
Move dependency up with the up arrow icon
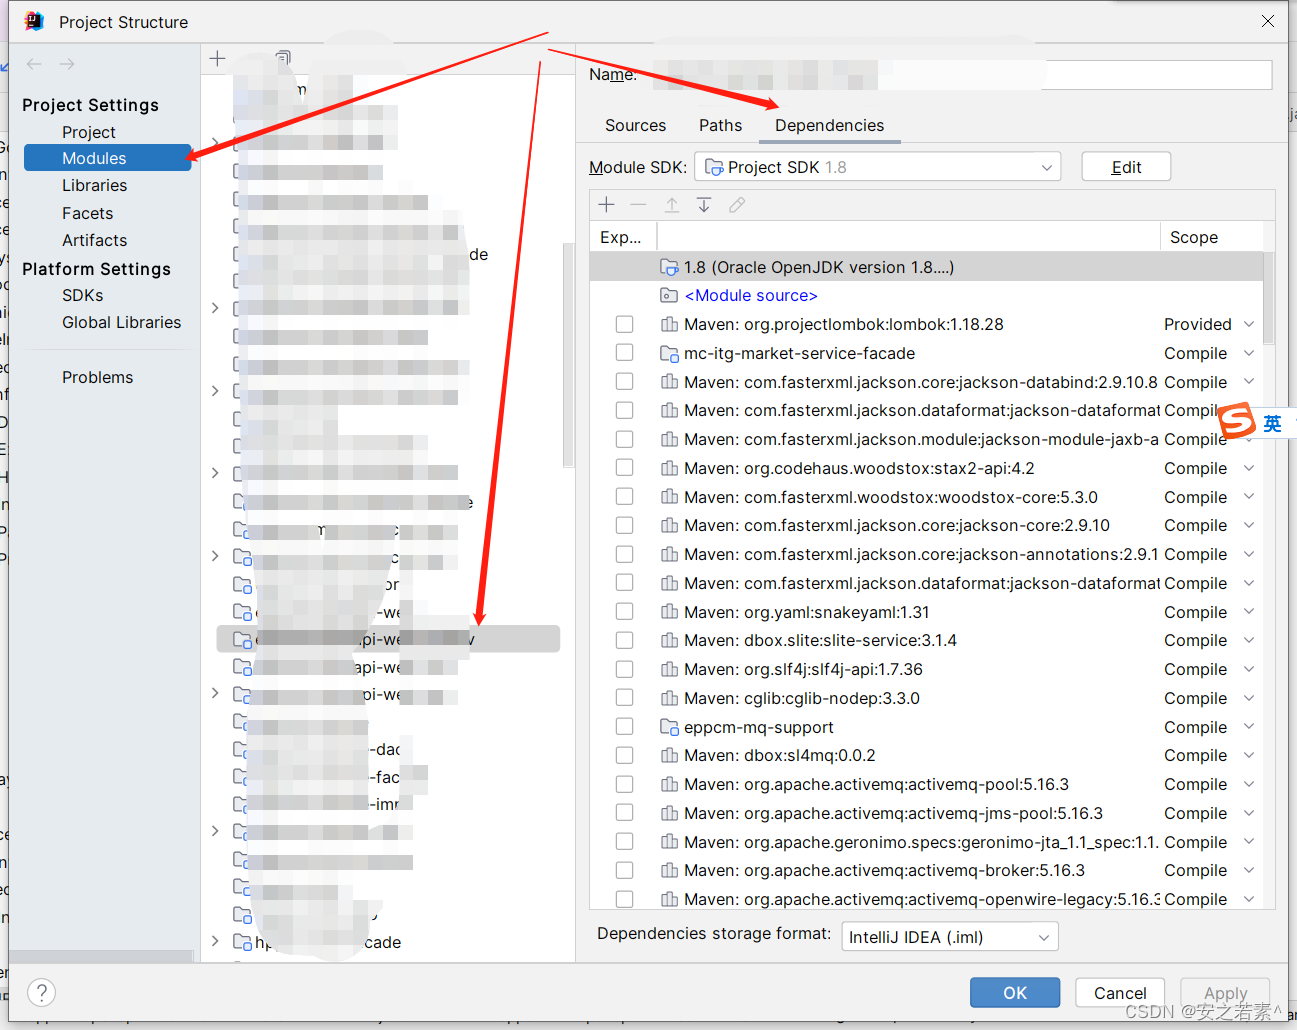pyautogui.click(x=672, y=205)
